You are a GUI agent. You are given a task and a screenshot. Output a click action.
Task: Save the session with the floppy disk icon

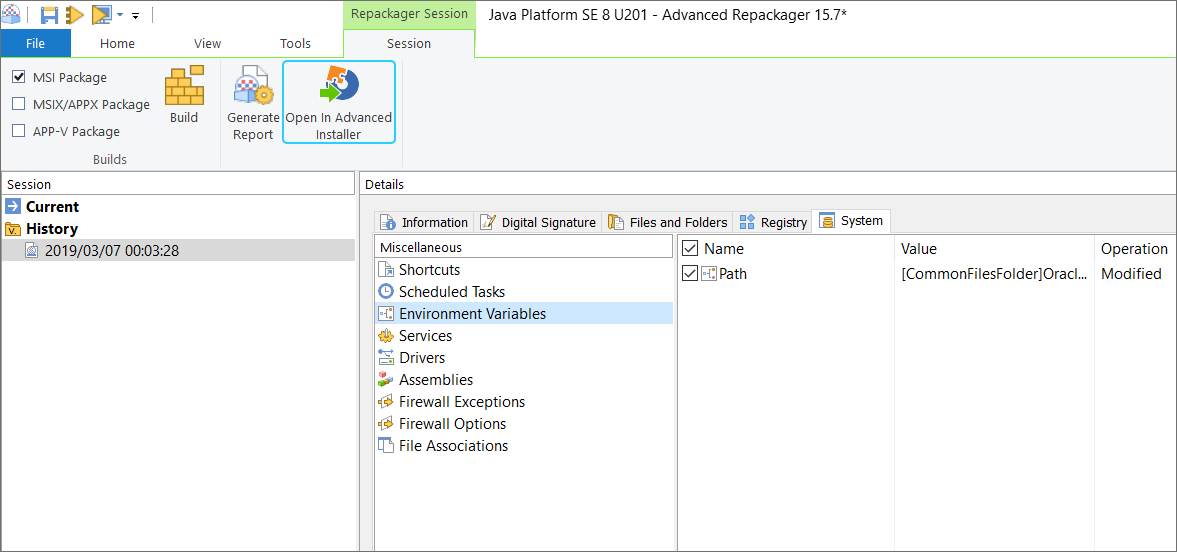(x=50, y=15)
